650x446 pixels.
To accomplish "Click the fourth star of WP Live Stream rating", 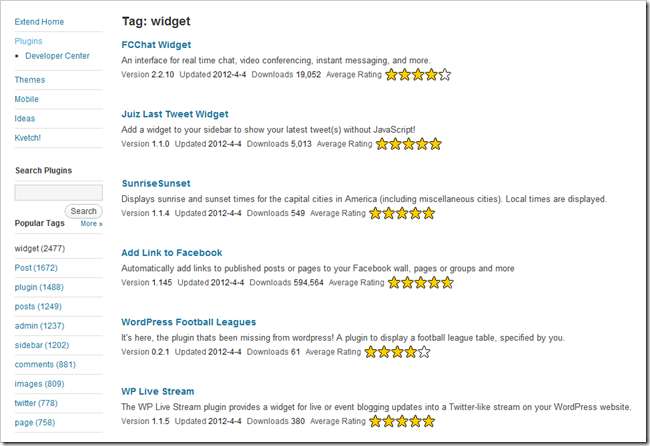I will (414, 422).
